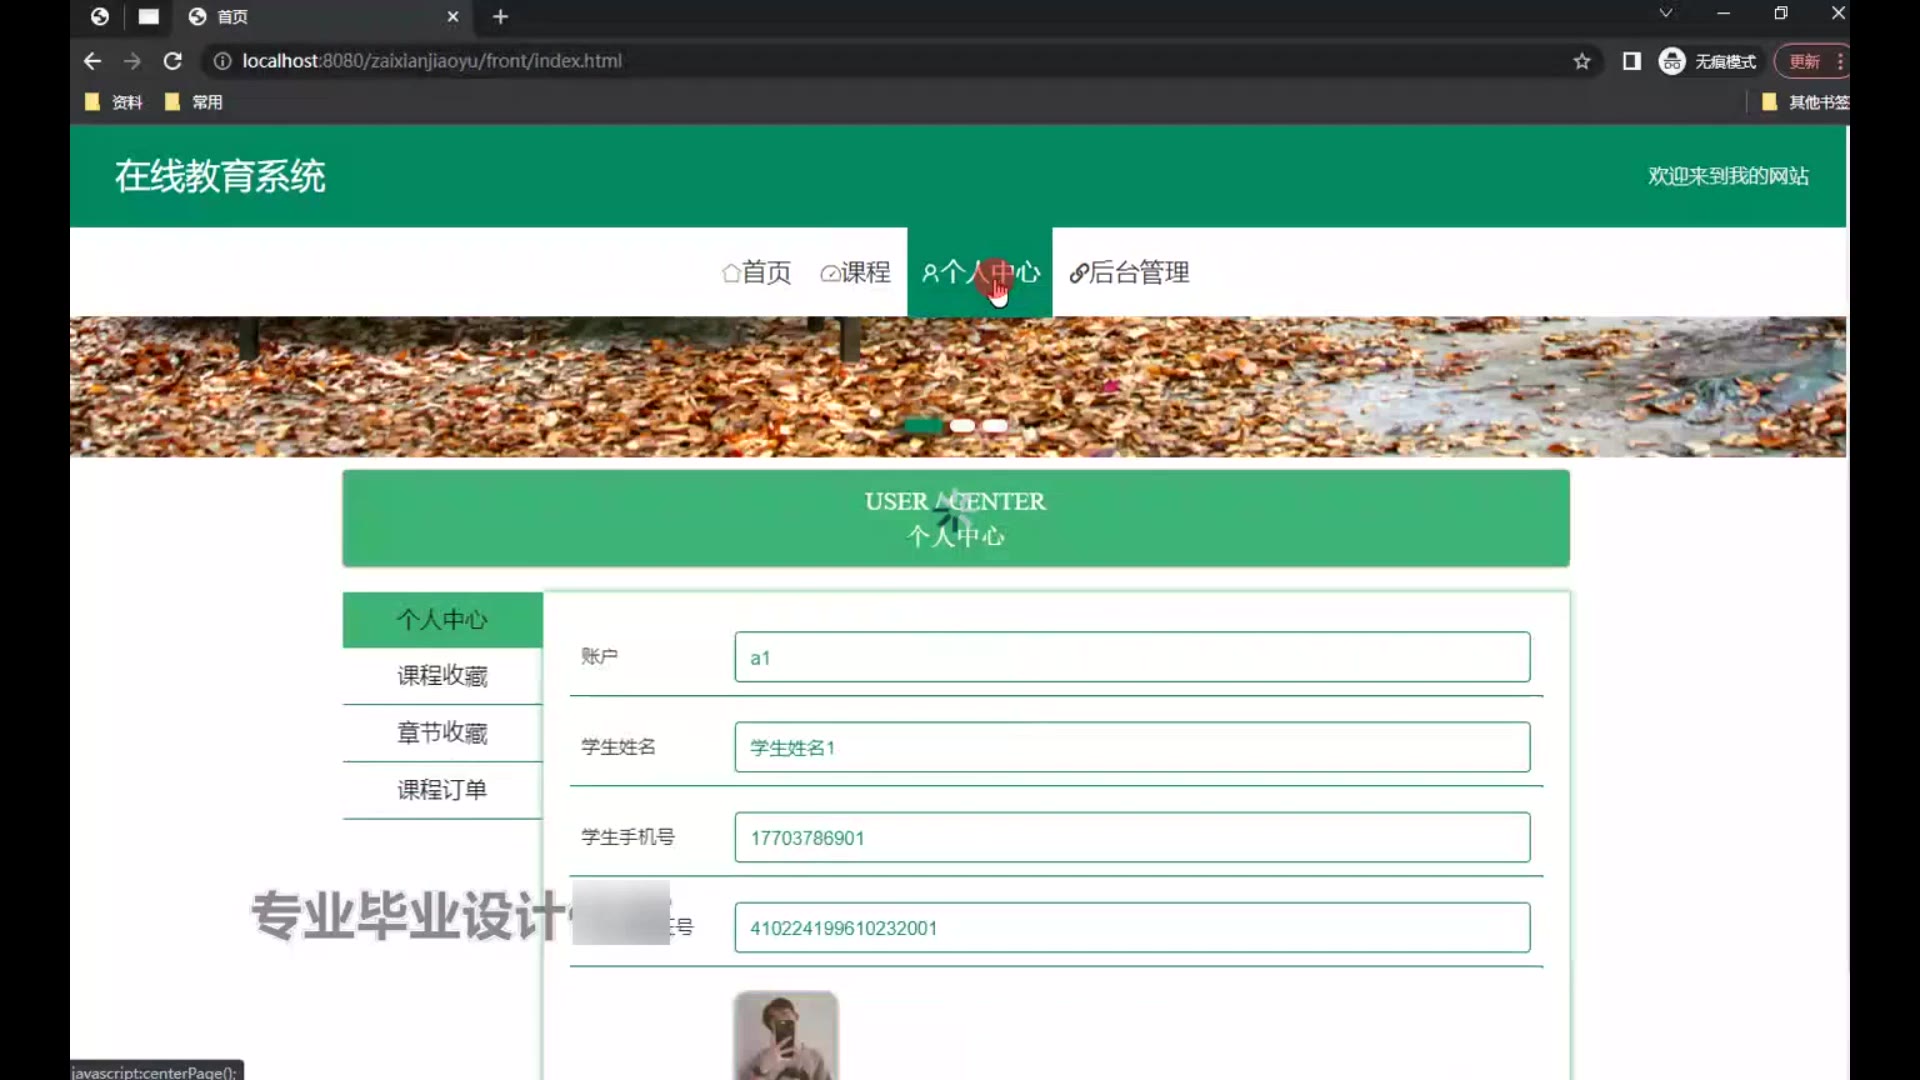
Task: Open the 首页 navigation item
Action: (x=756, y=272)
